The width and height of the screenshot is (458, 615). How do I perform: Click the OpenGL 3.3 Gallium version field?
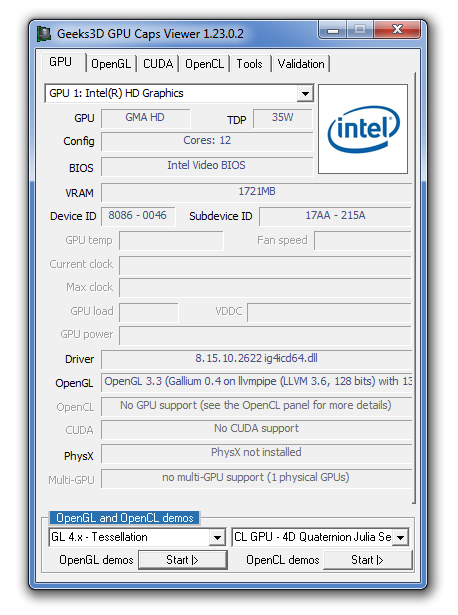point(256,382)
